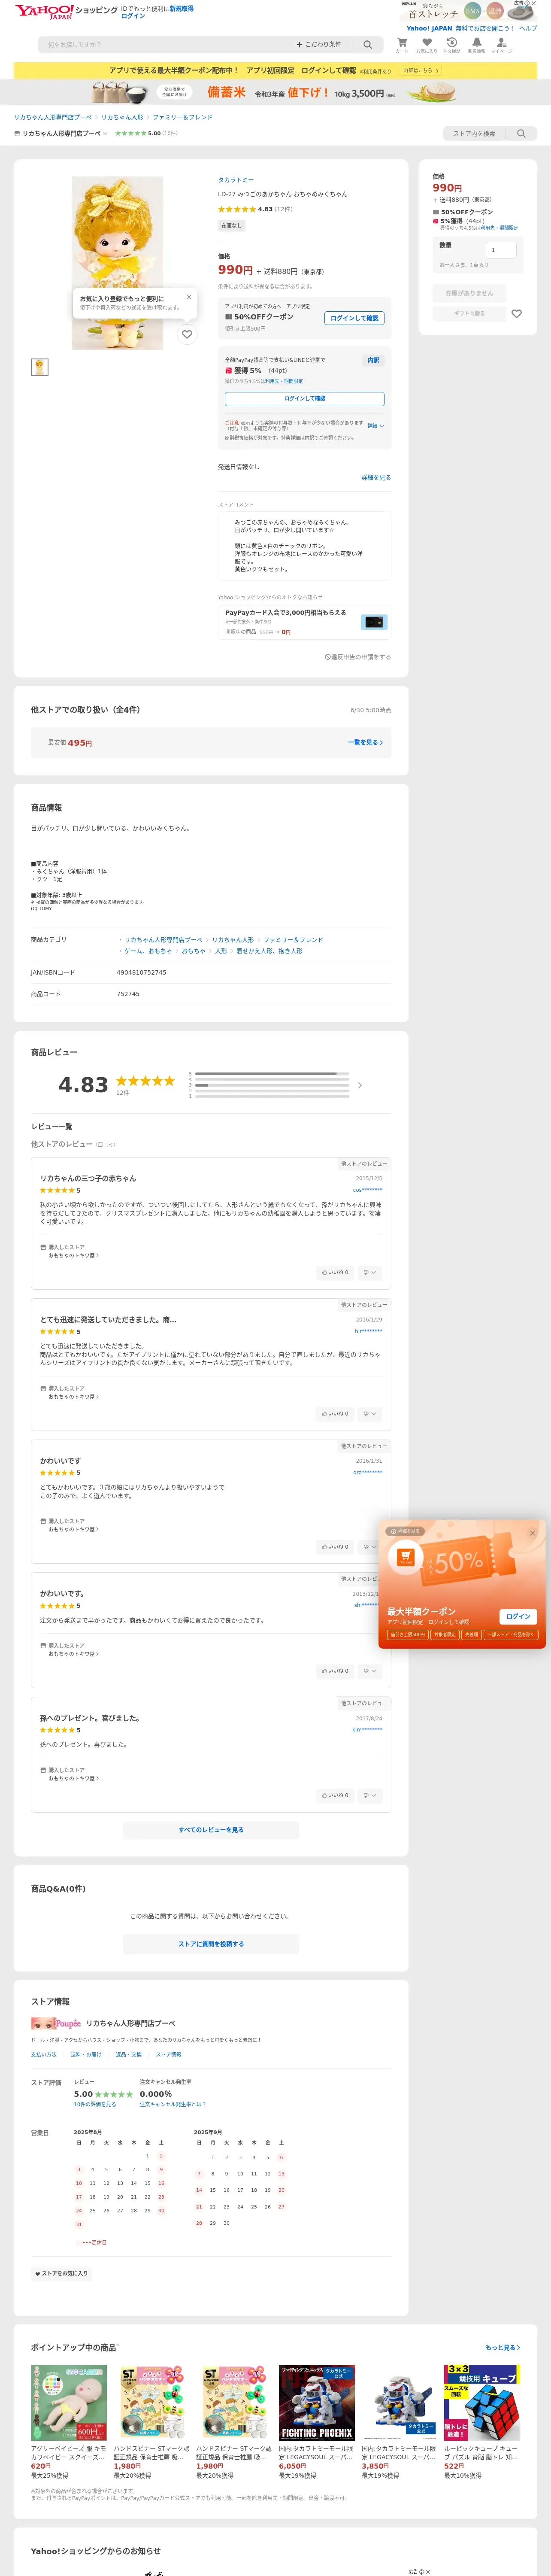Open the dropdown on the 2016/1/31 review

pos(369,1546)
